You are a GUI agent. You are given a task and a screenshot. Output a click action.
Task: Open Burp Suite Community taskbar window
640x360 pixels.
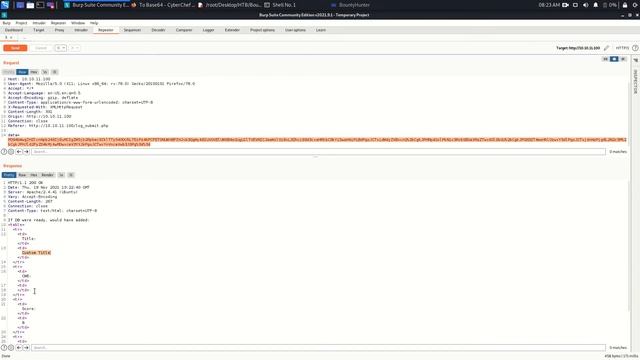click(96, 5)
